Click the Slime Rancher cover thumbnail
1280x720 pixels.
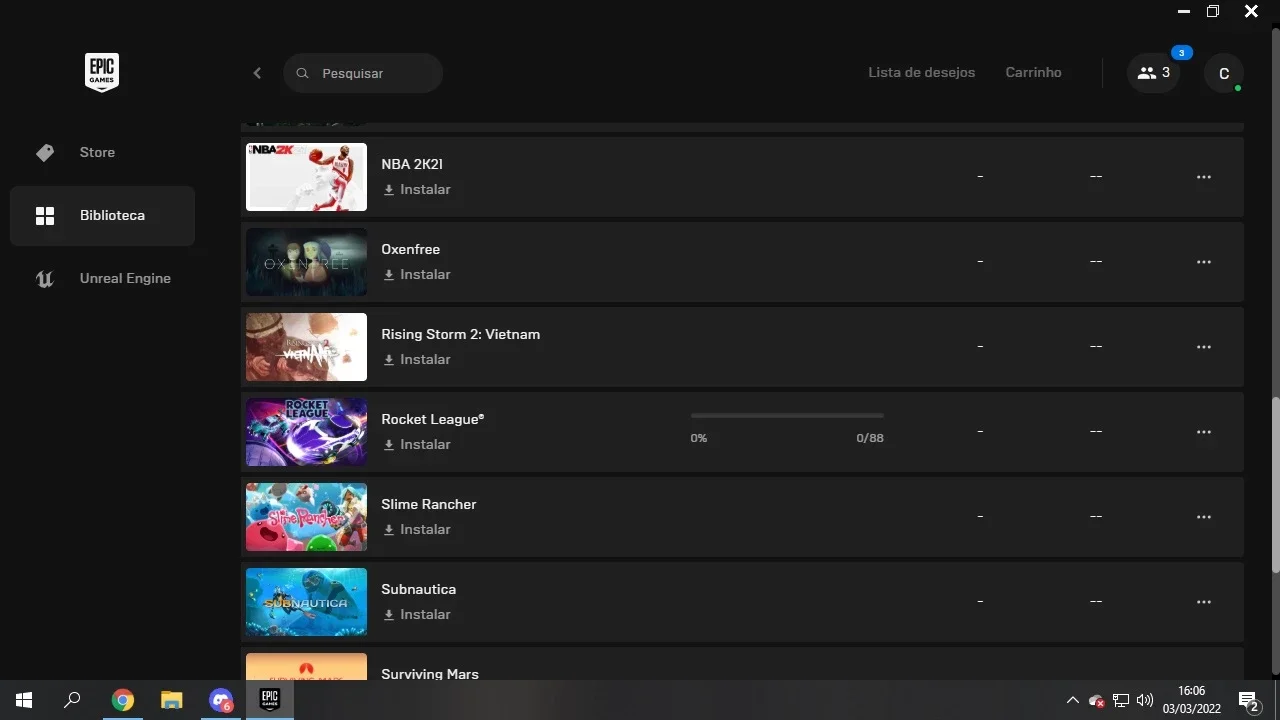[x=306, y=517]
